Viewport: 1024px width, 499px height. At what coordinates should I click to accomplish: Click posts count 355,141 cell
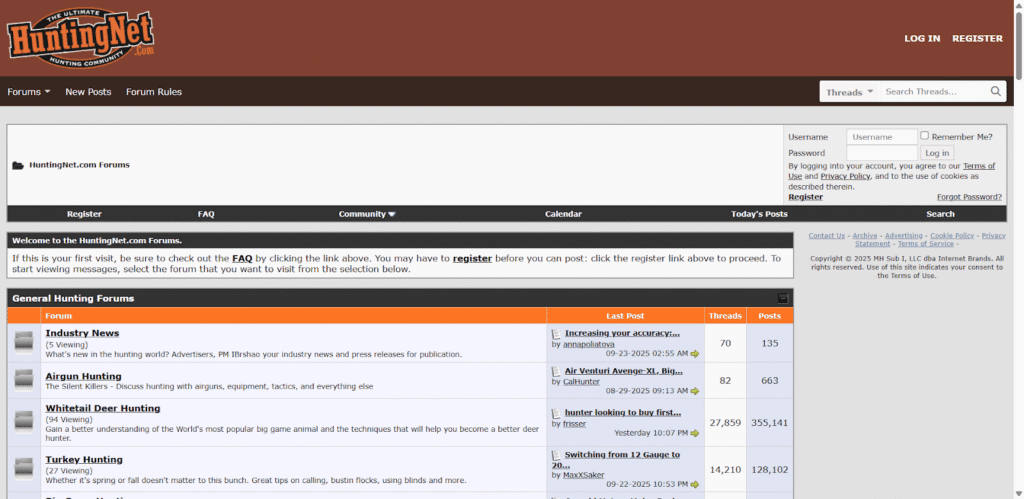coord(769,423)
